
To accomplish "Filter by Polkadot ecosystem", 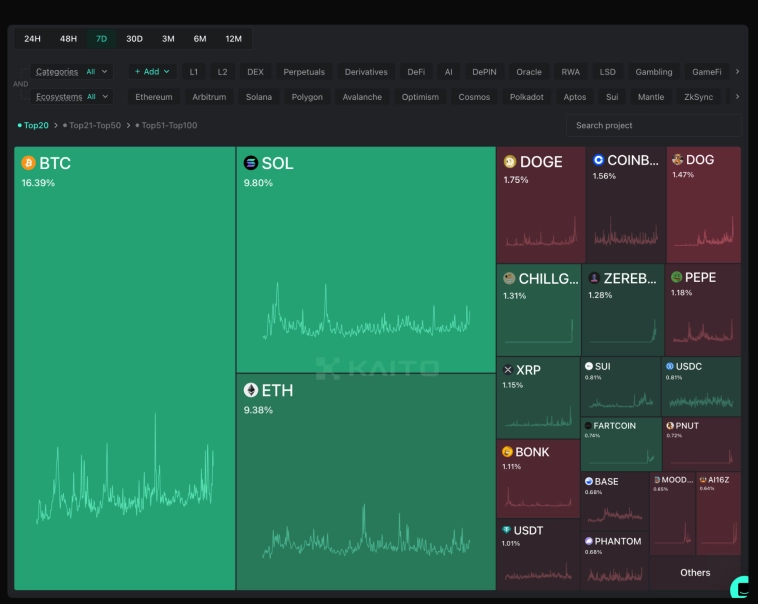I will click(x=526, y=97).
